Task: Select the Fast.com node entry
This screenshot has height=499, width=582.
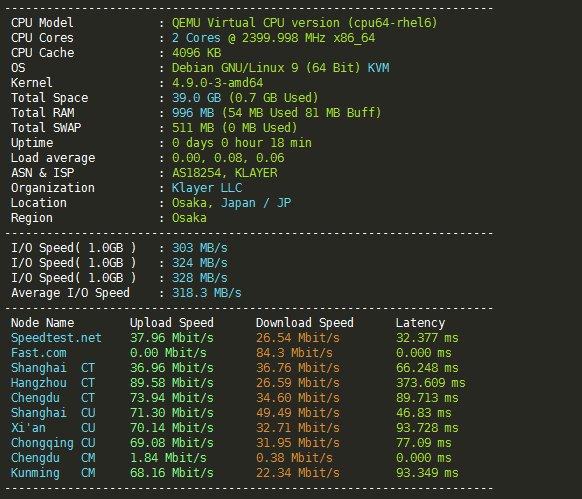Action: [39, 353]
